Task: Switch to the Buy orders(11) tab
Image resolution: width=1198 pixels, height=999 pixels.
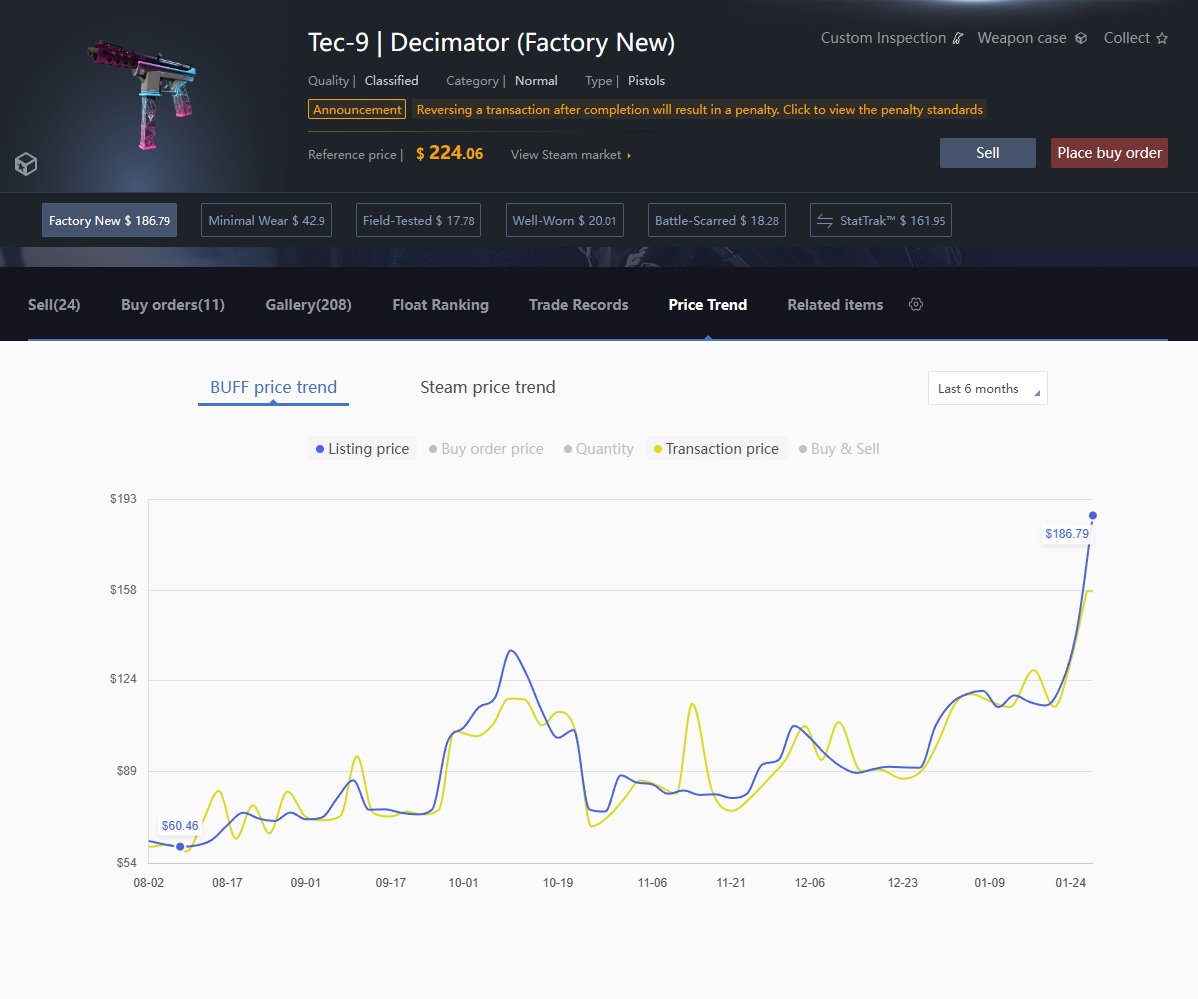Action: click(173, 305)
